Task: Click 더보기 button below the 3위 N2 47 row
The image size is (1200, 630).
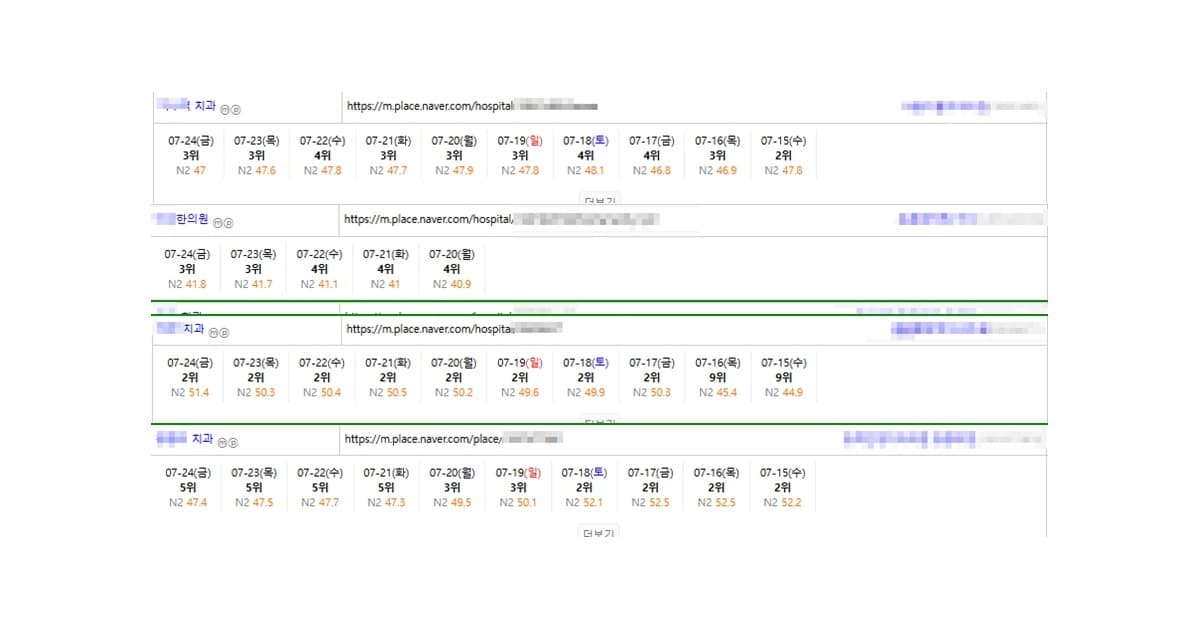Action: click(x=598, y=199)
